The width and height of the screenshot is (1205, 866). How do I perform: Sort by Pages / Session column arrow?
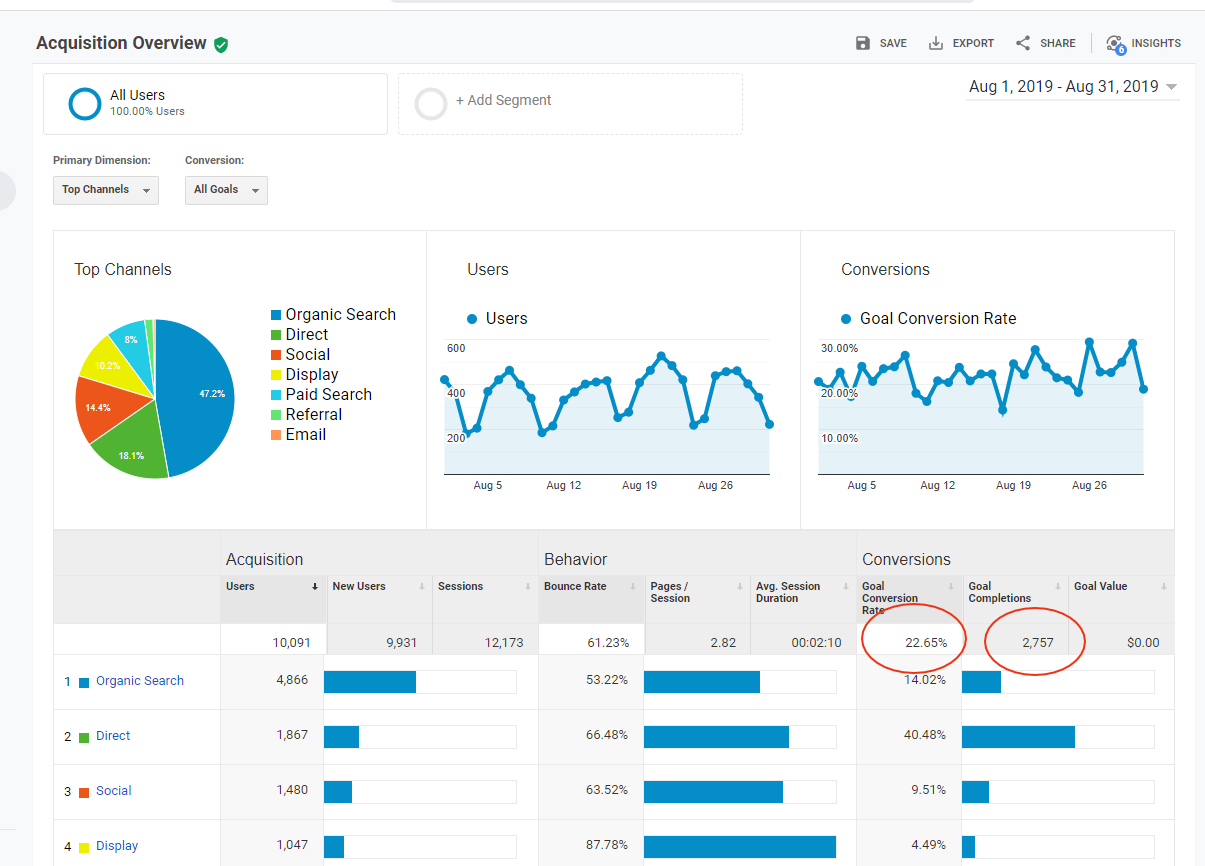(740, 587)
